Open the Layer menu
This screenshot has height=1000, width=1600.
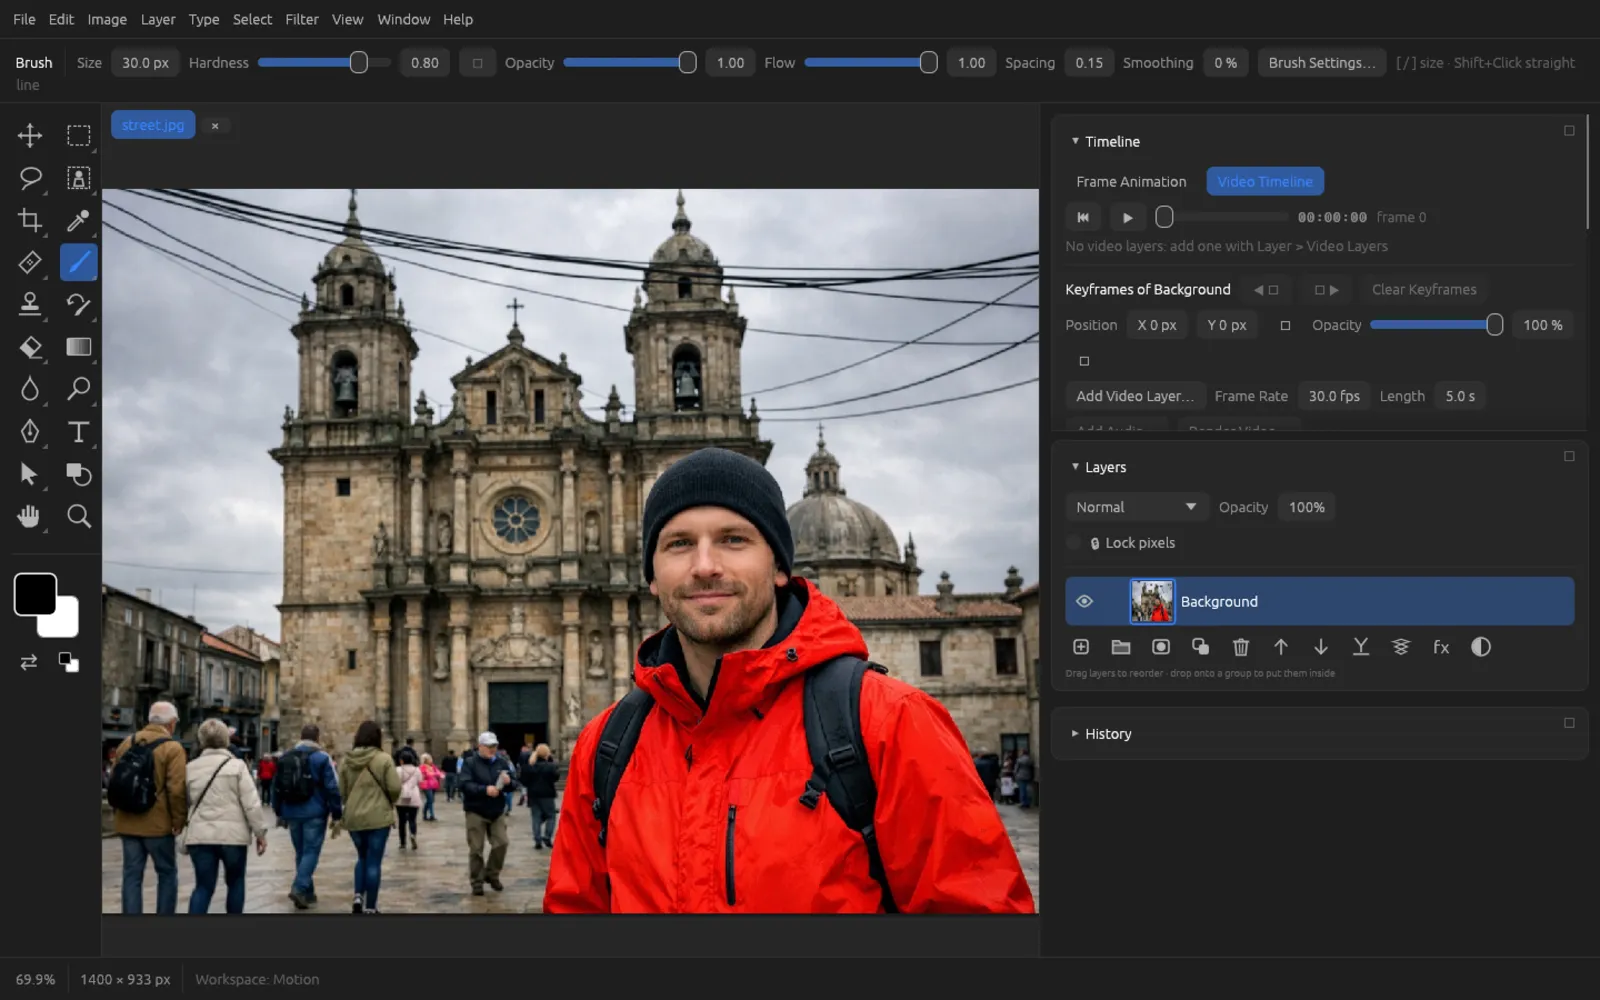[x=157, y=19]
